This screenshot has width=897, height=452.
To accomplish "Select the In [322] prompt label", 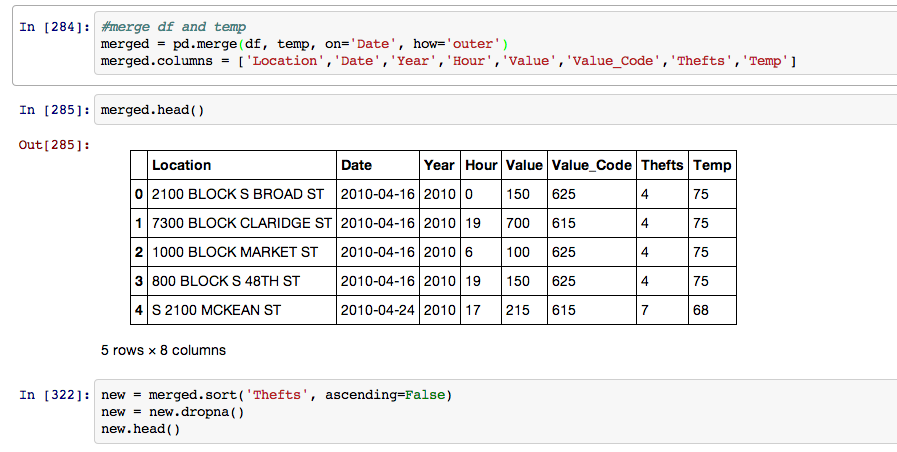I will [x=54, y=395].
